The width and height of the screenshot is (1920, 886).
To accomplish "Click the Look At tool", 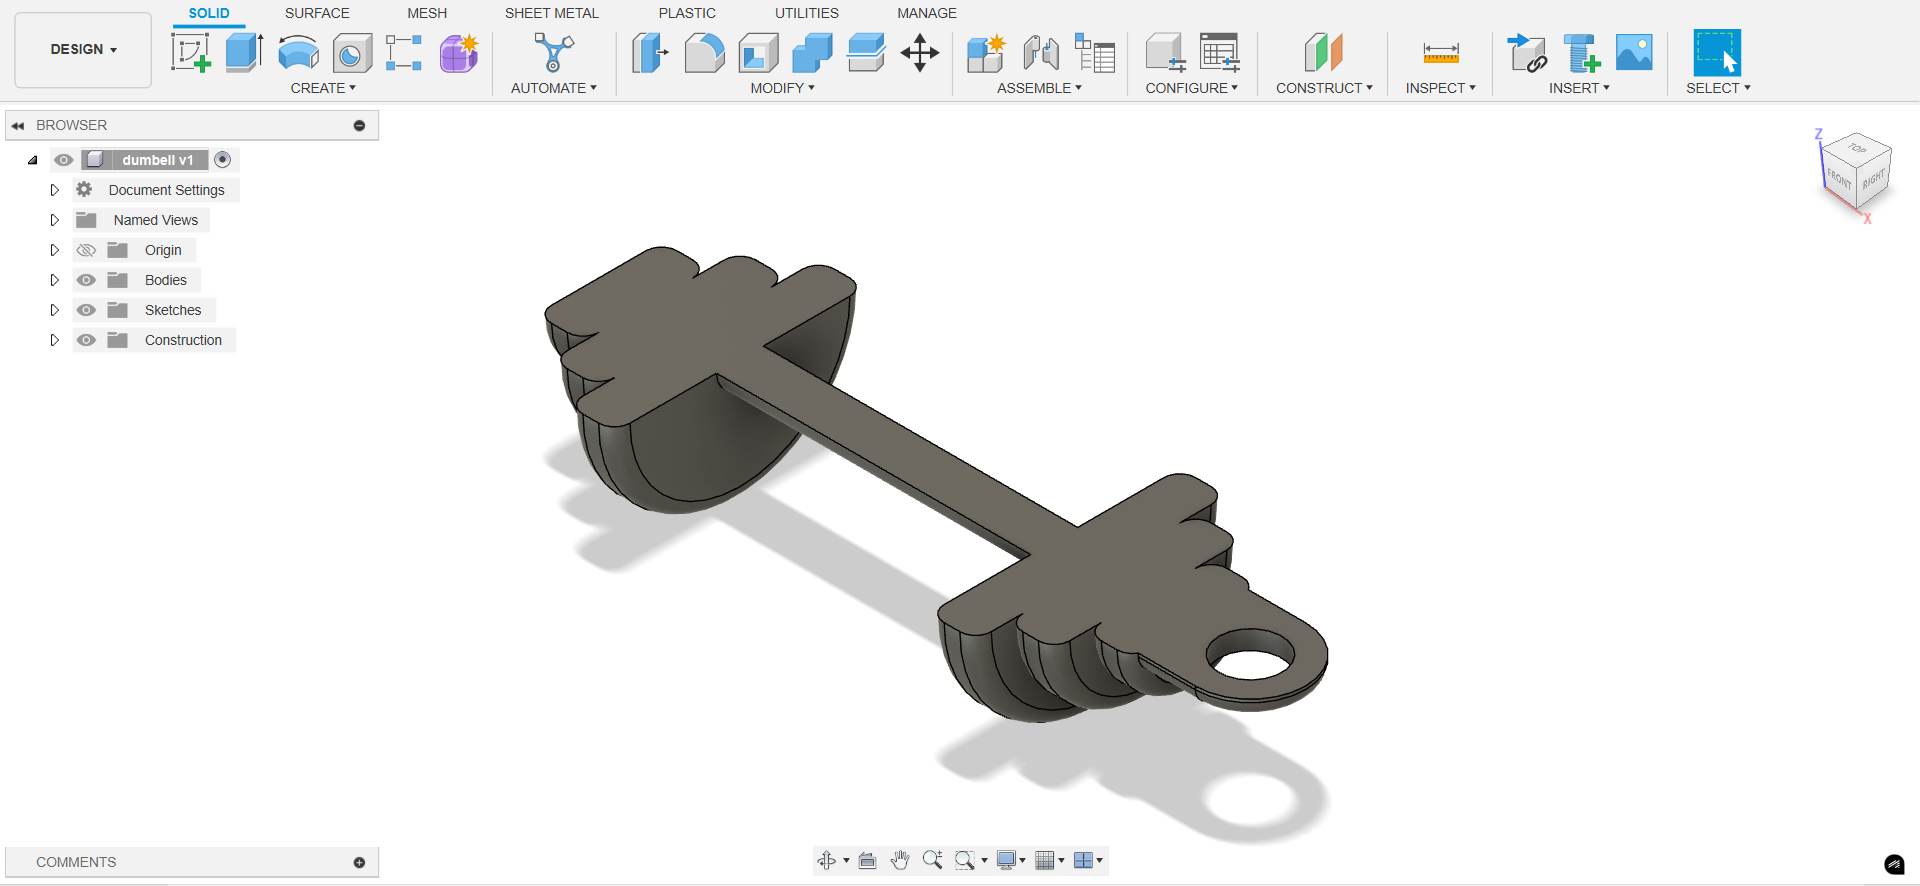I will (x=867, y=860).
